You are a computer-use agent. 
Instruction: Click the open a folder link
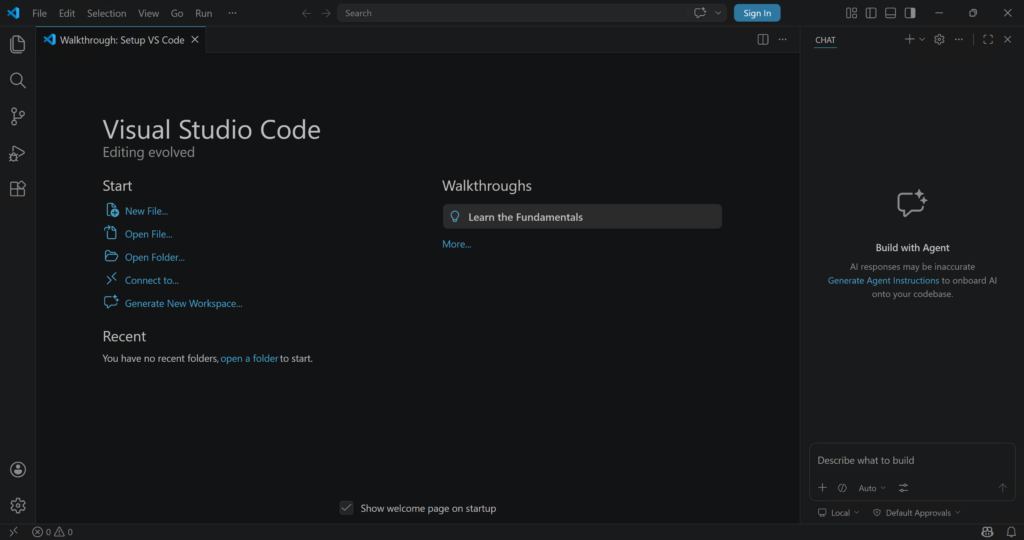point(249,358)
